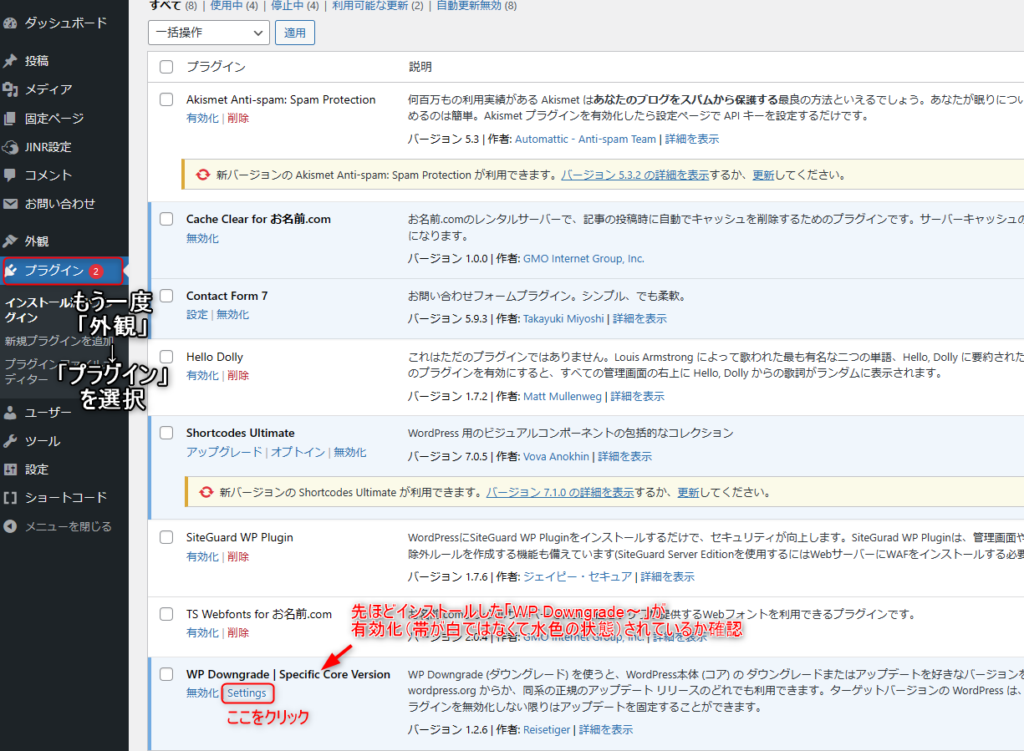The image size is (1024, 751).
Task: Open WP Downgrade Settings link
Action: click(x=247, y=693)
